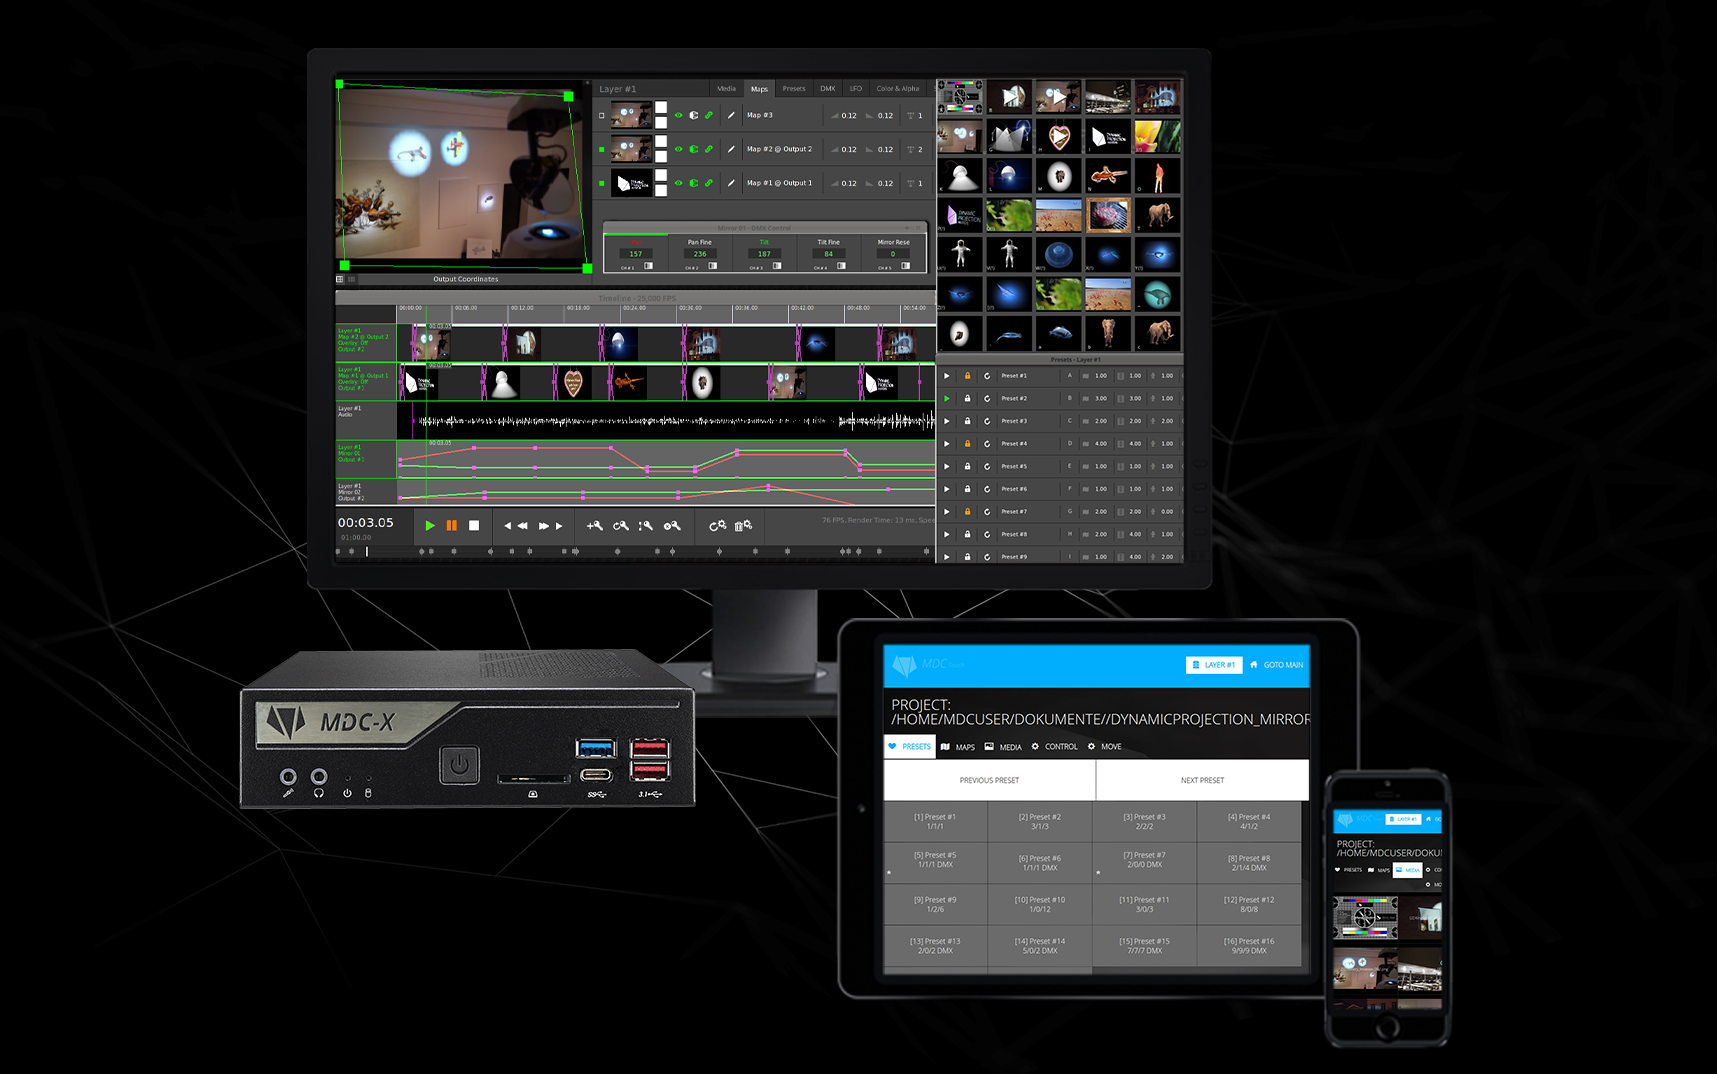The image size is (1717, 1074).
Task: Toggle the green active square of Map #2
Action: coord(602,149)
